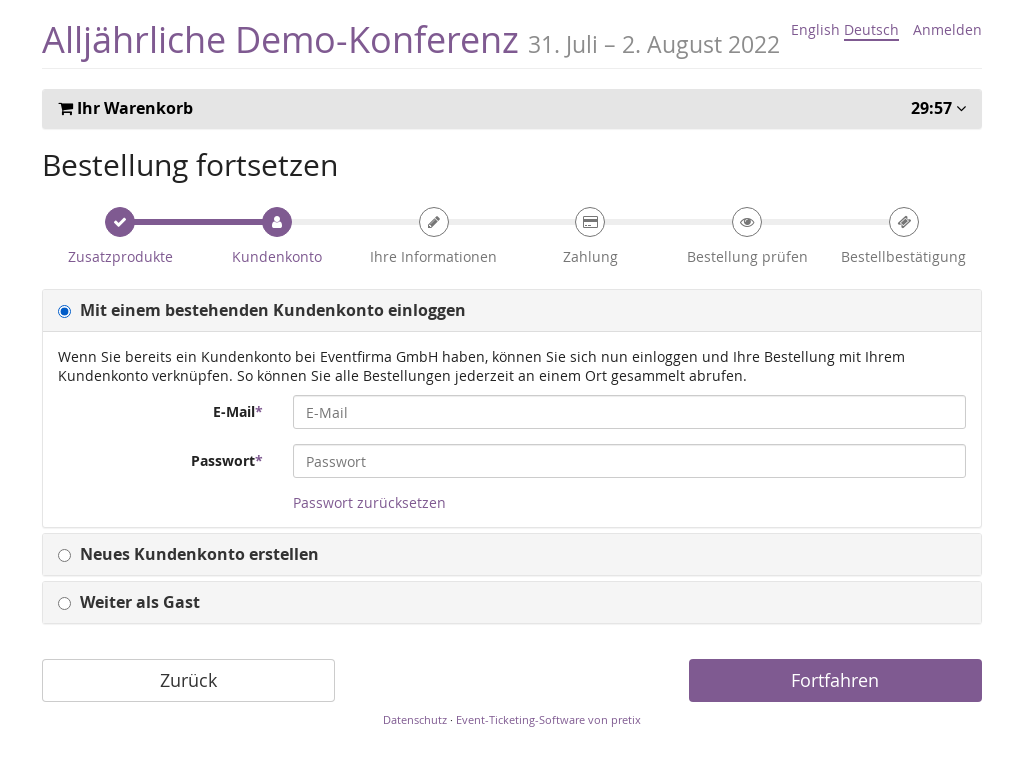Click the credit card icon for Zahlung
Viewport: 1024px width, 768px height.
coord(590,222)
